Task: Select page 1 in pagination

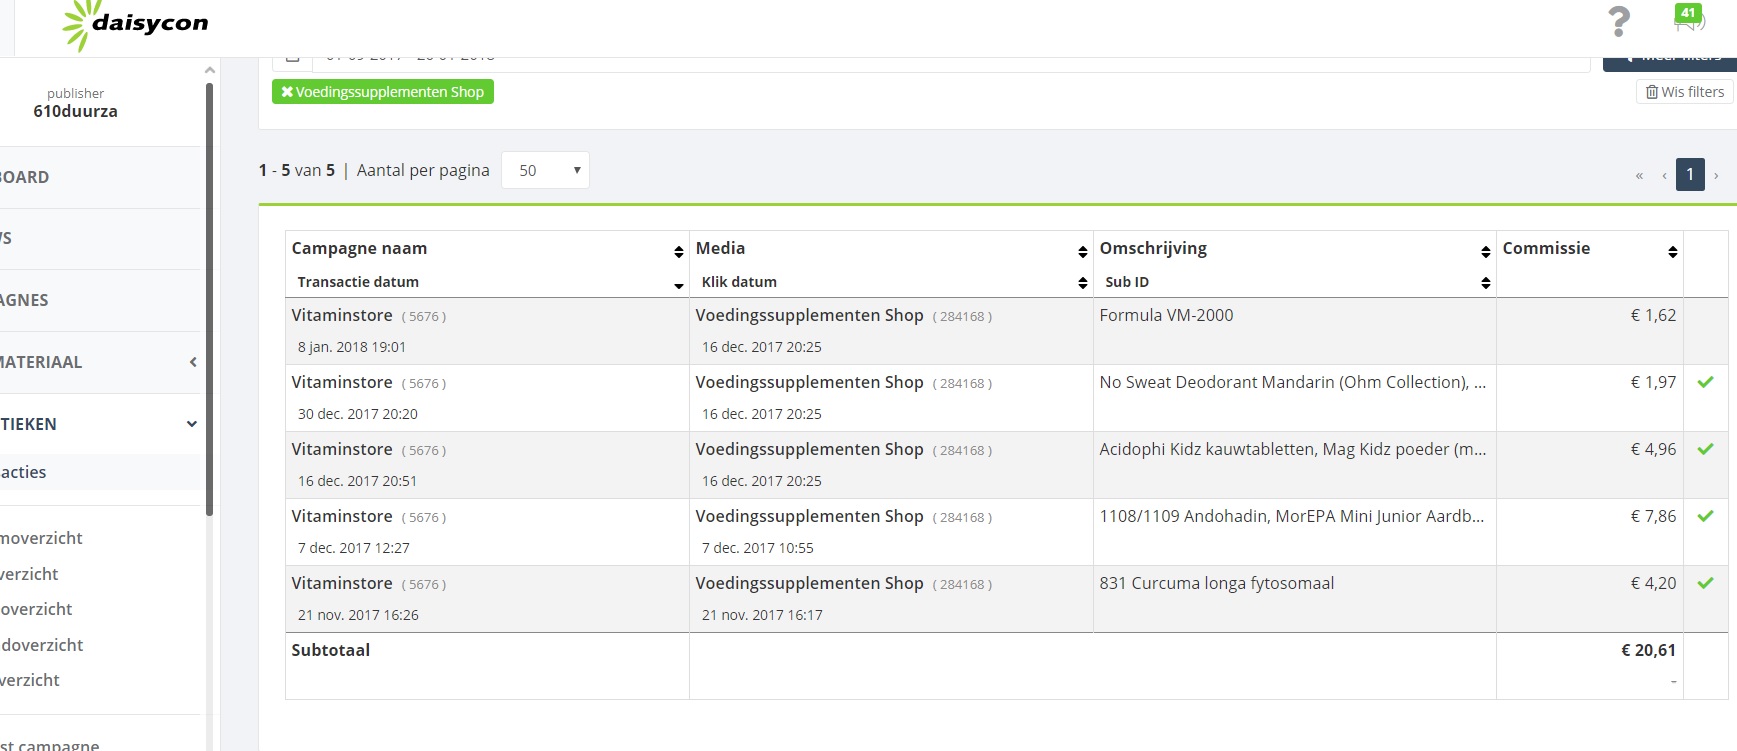Action: pos(1690,174)
